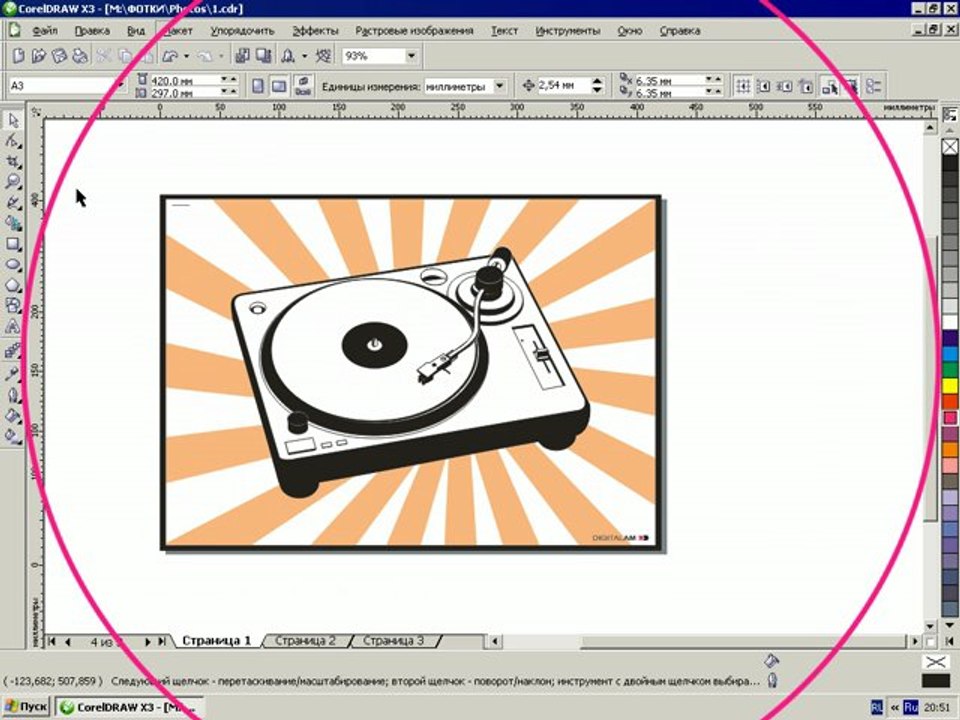Click the page height field 297.0 мм
Image resolution: width=960 pixels, height=720 pixels.
point(184,92)
